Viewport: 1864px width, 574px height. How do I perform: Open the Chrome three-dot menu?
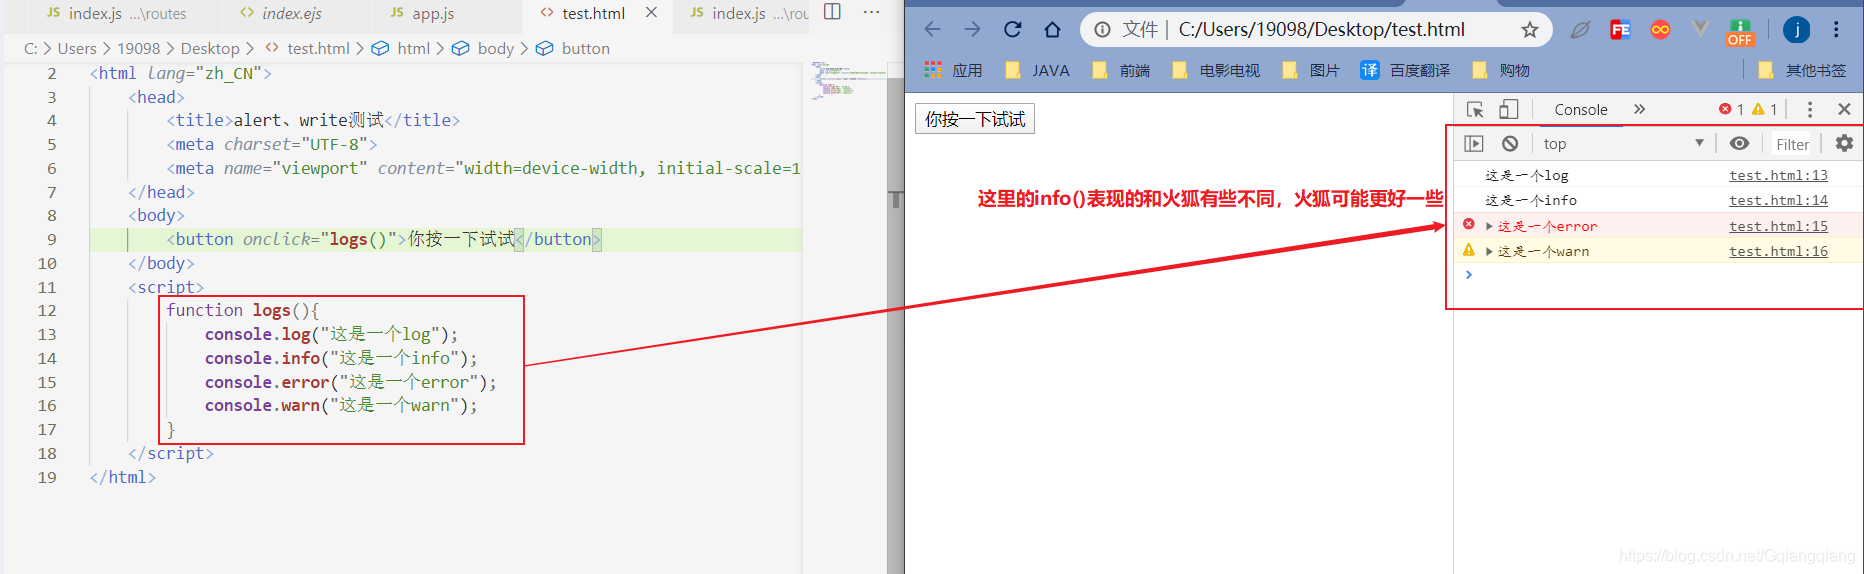pyautogui.click(x=1836, y=30)
